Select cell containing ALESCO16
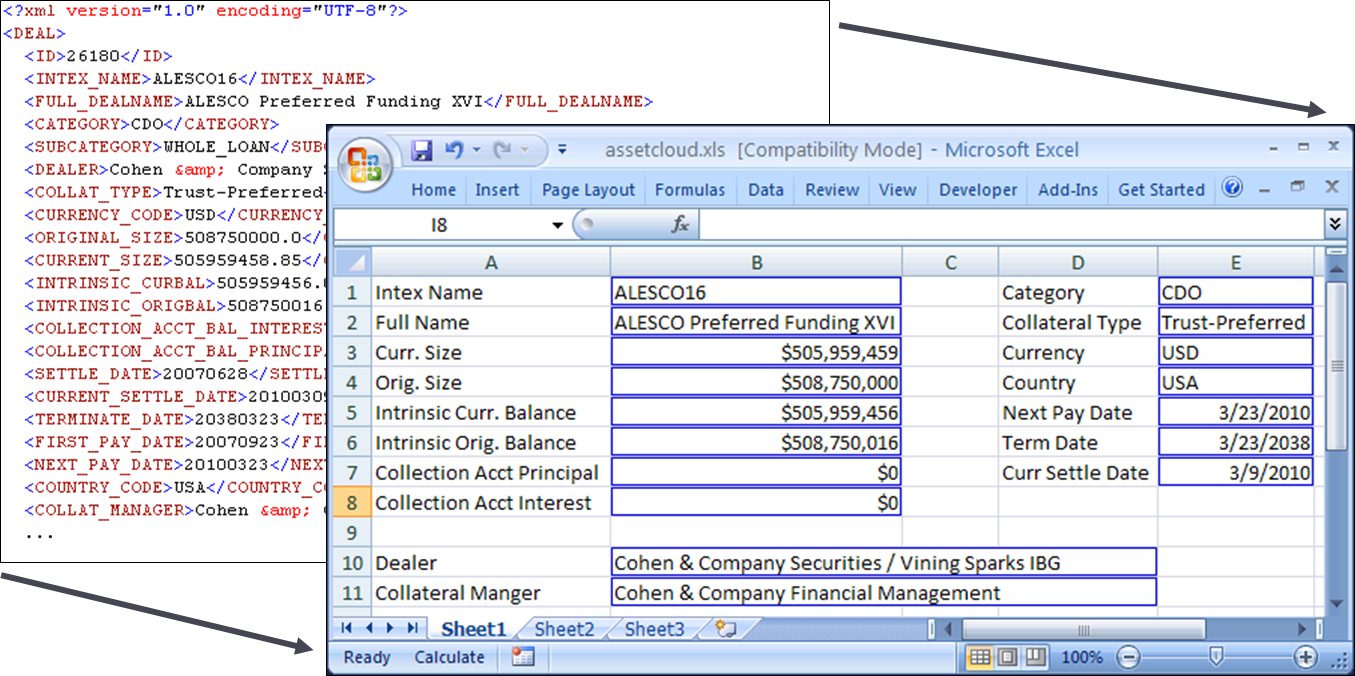 tap(756, 292)
